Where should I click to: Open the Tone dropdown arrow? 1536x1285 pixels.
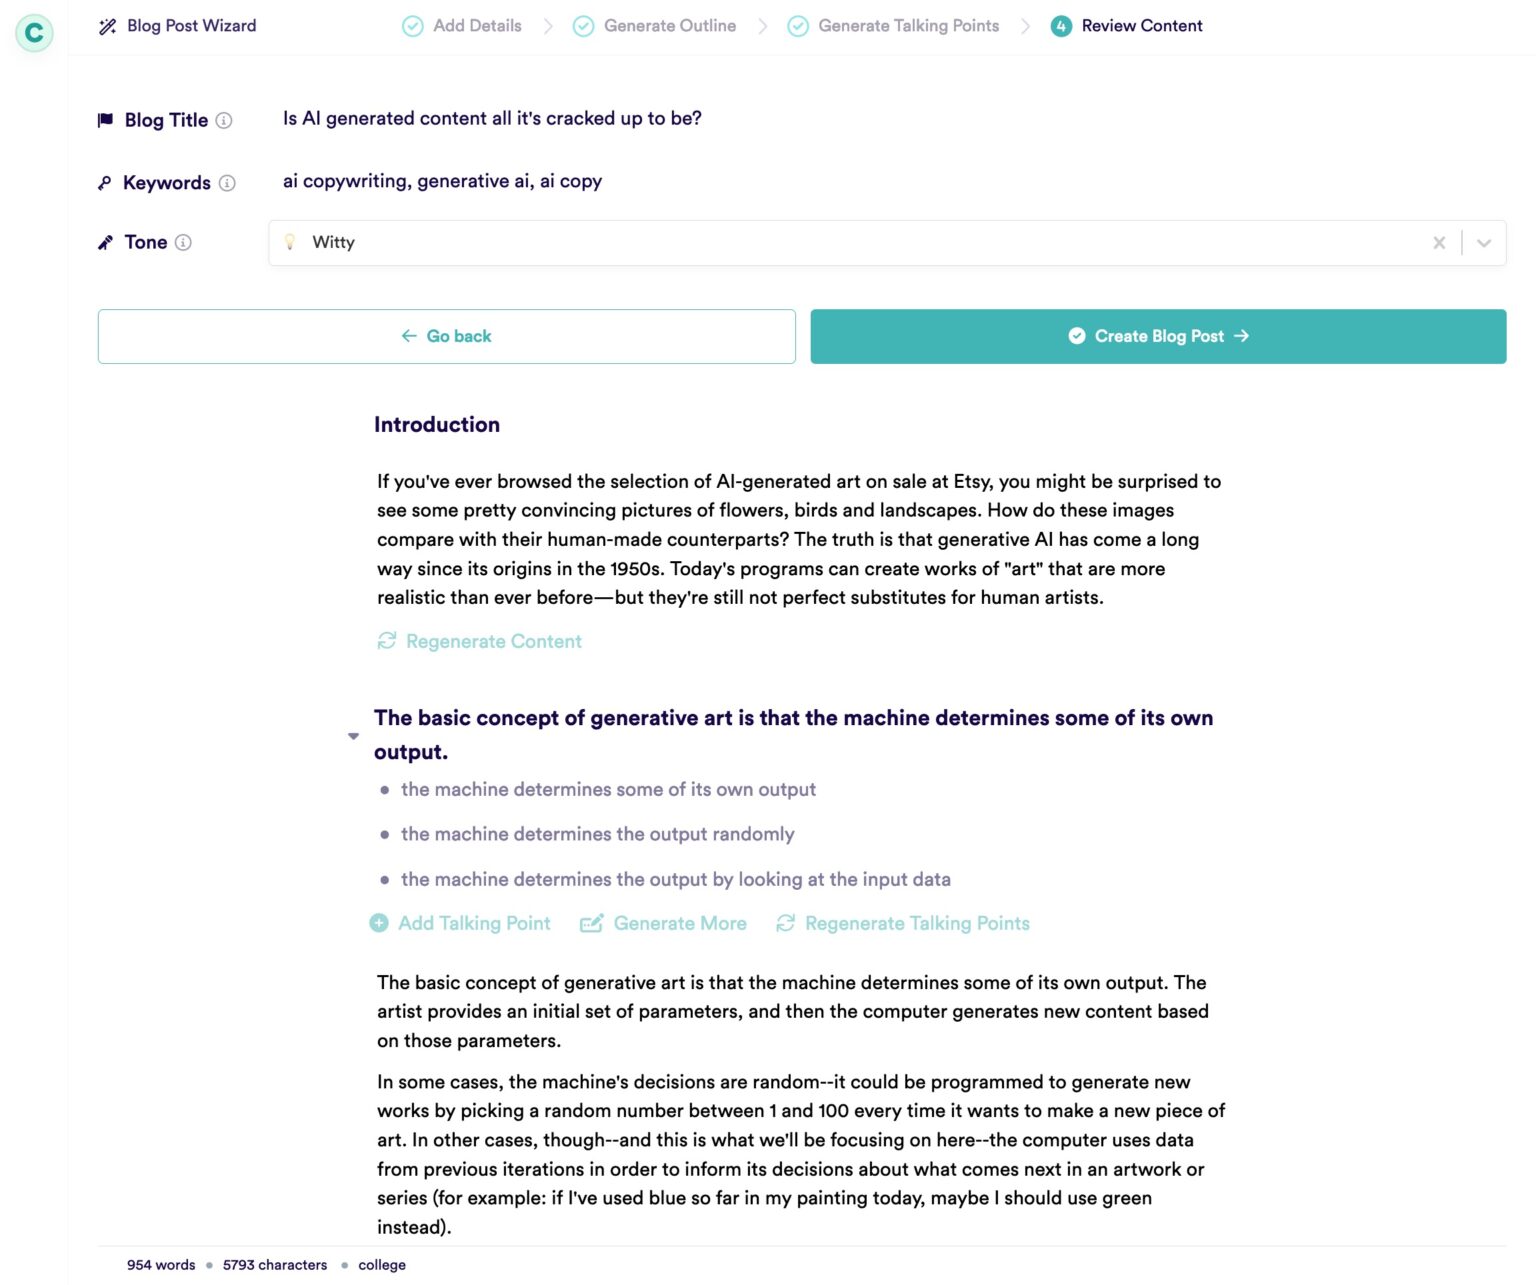[x=1484, y=243]
